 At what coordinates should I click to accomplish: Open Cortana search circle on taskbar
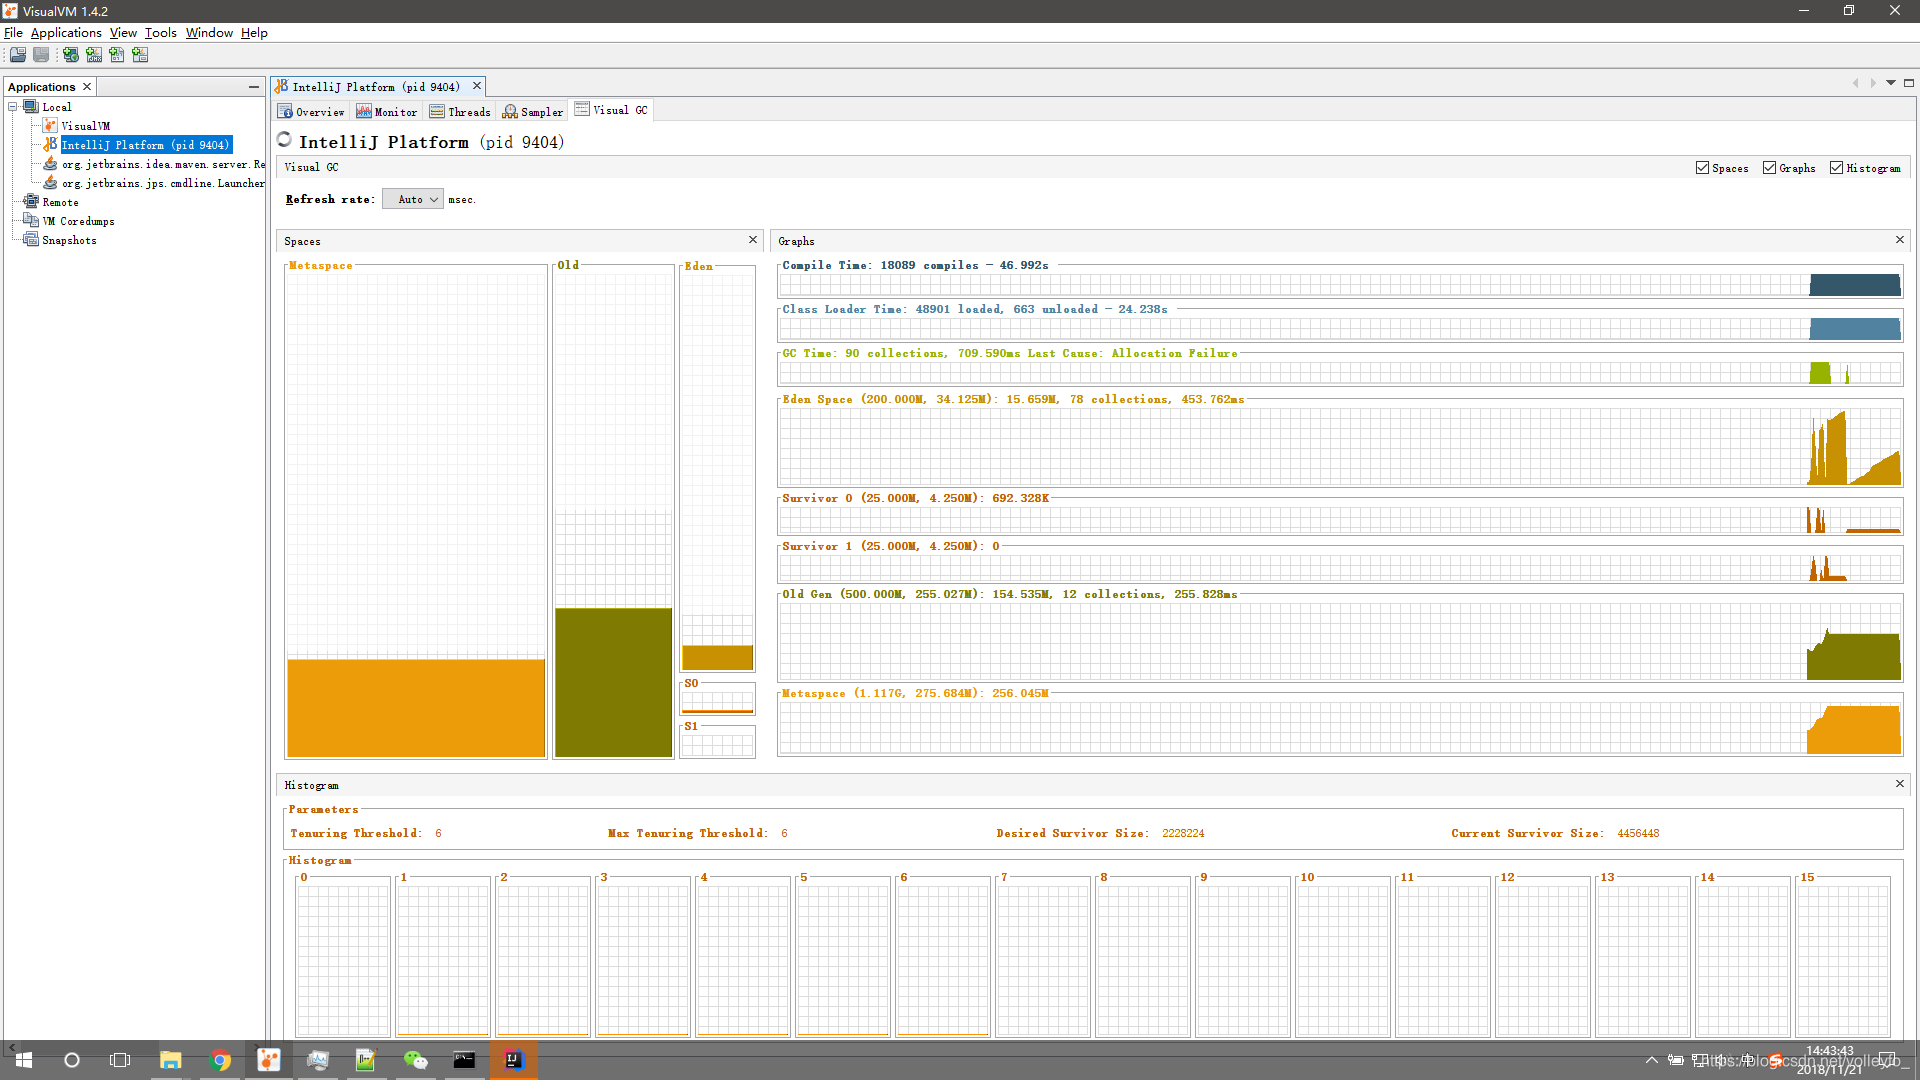pyautogui.click(x=72, y=1060)
